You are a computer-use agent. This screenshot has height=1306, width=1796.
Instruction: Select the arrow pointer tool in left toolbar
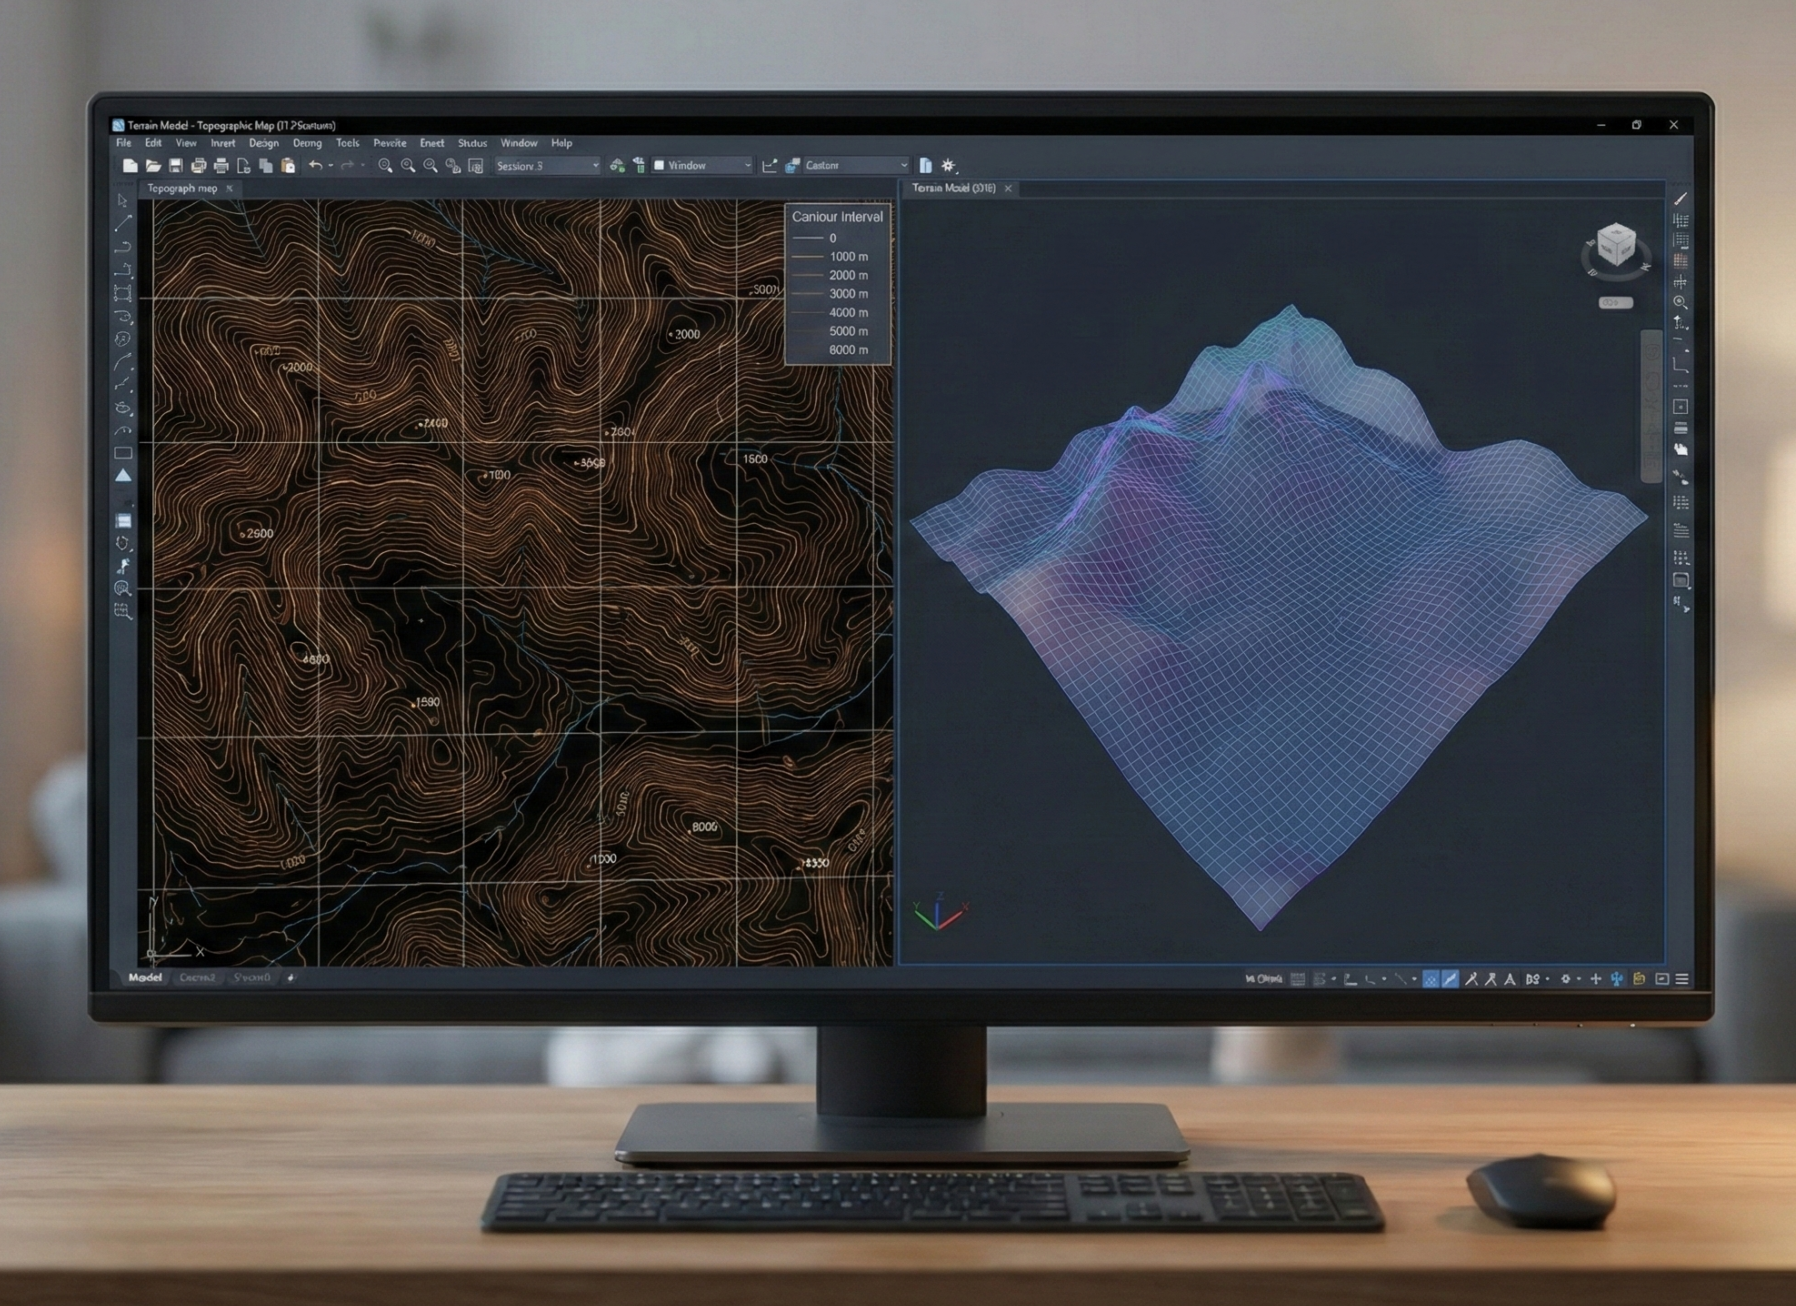tap(123, 200)
